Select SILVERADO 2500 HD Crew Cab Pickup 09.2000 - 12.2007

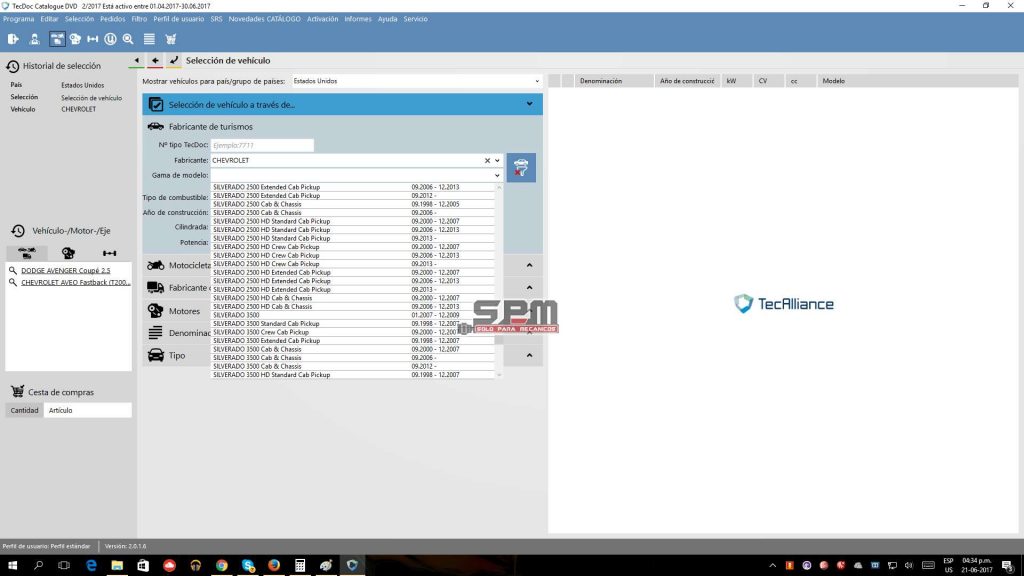point(353,247)
